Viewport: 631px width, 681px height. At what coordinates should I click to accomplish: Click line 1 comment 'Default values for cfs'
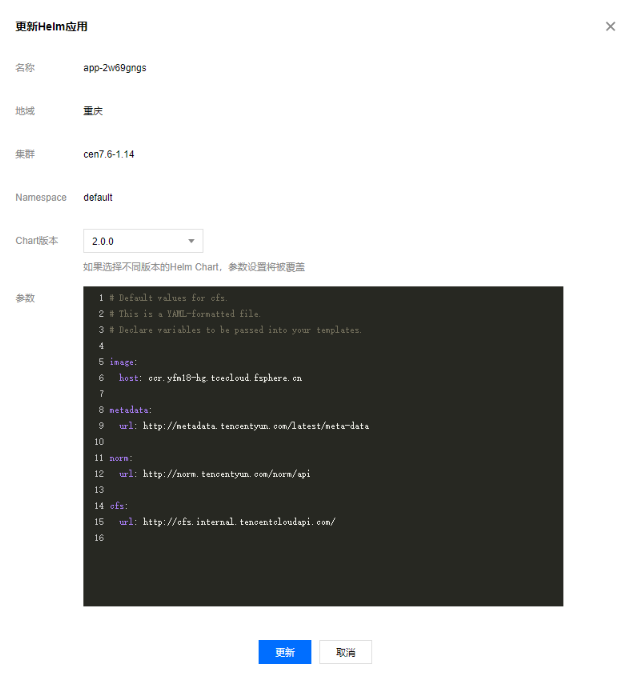168,298
